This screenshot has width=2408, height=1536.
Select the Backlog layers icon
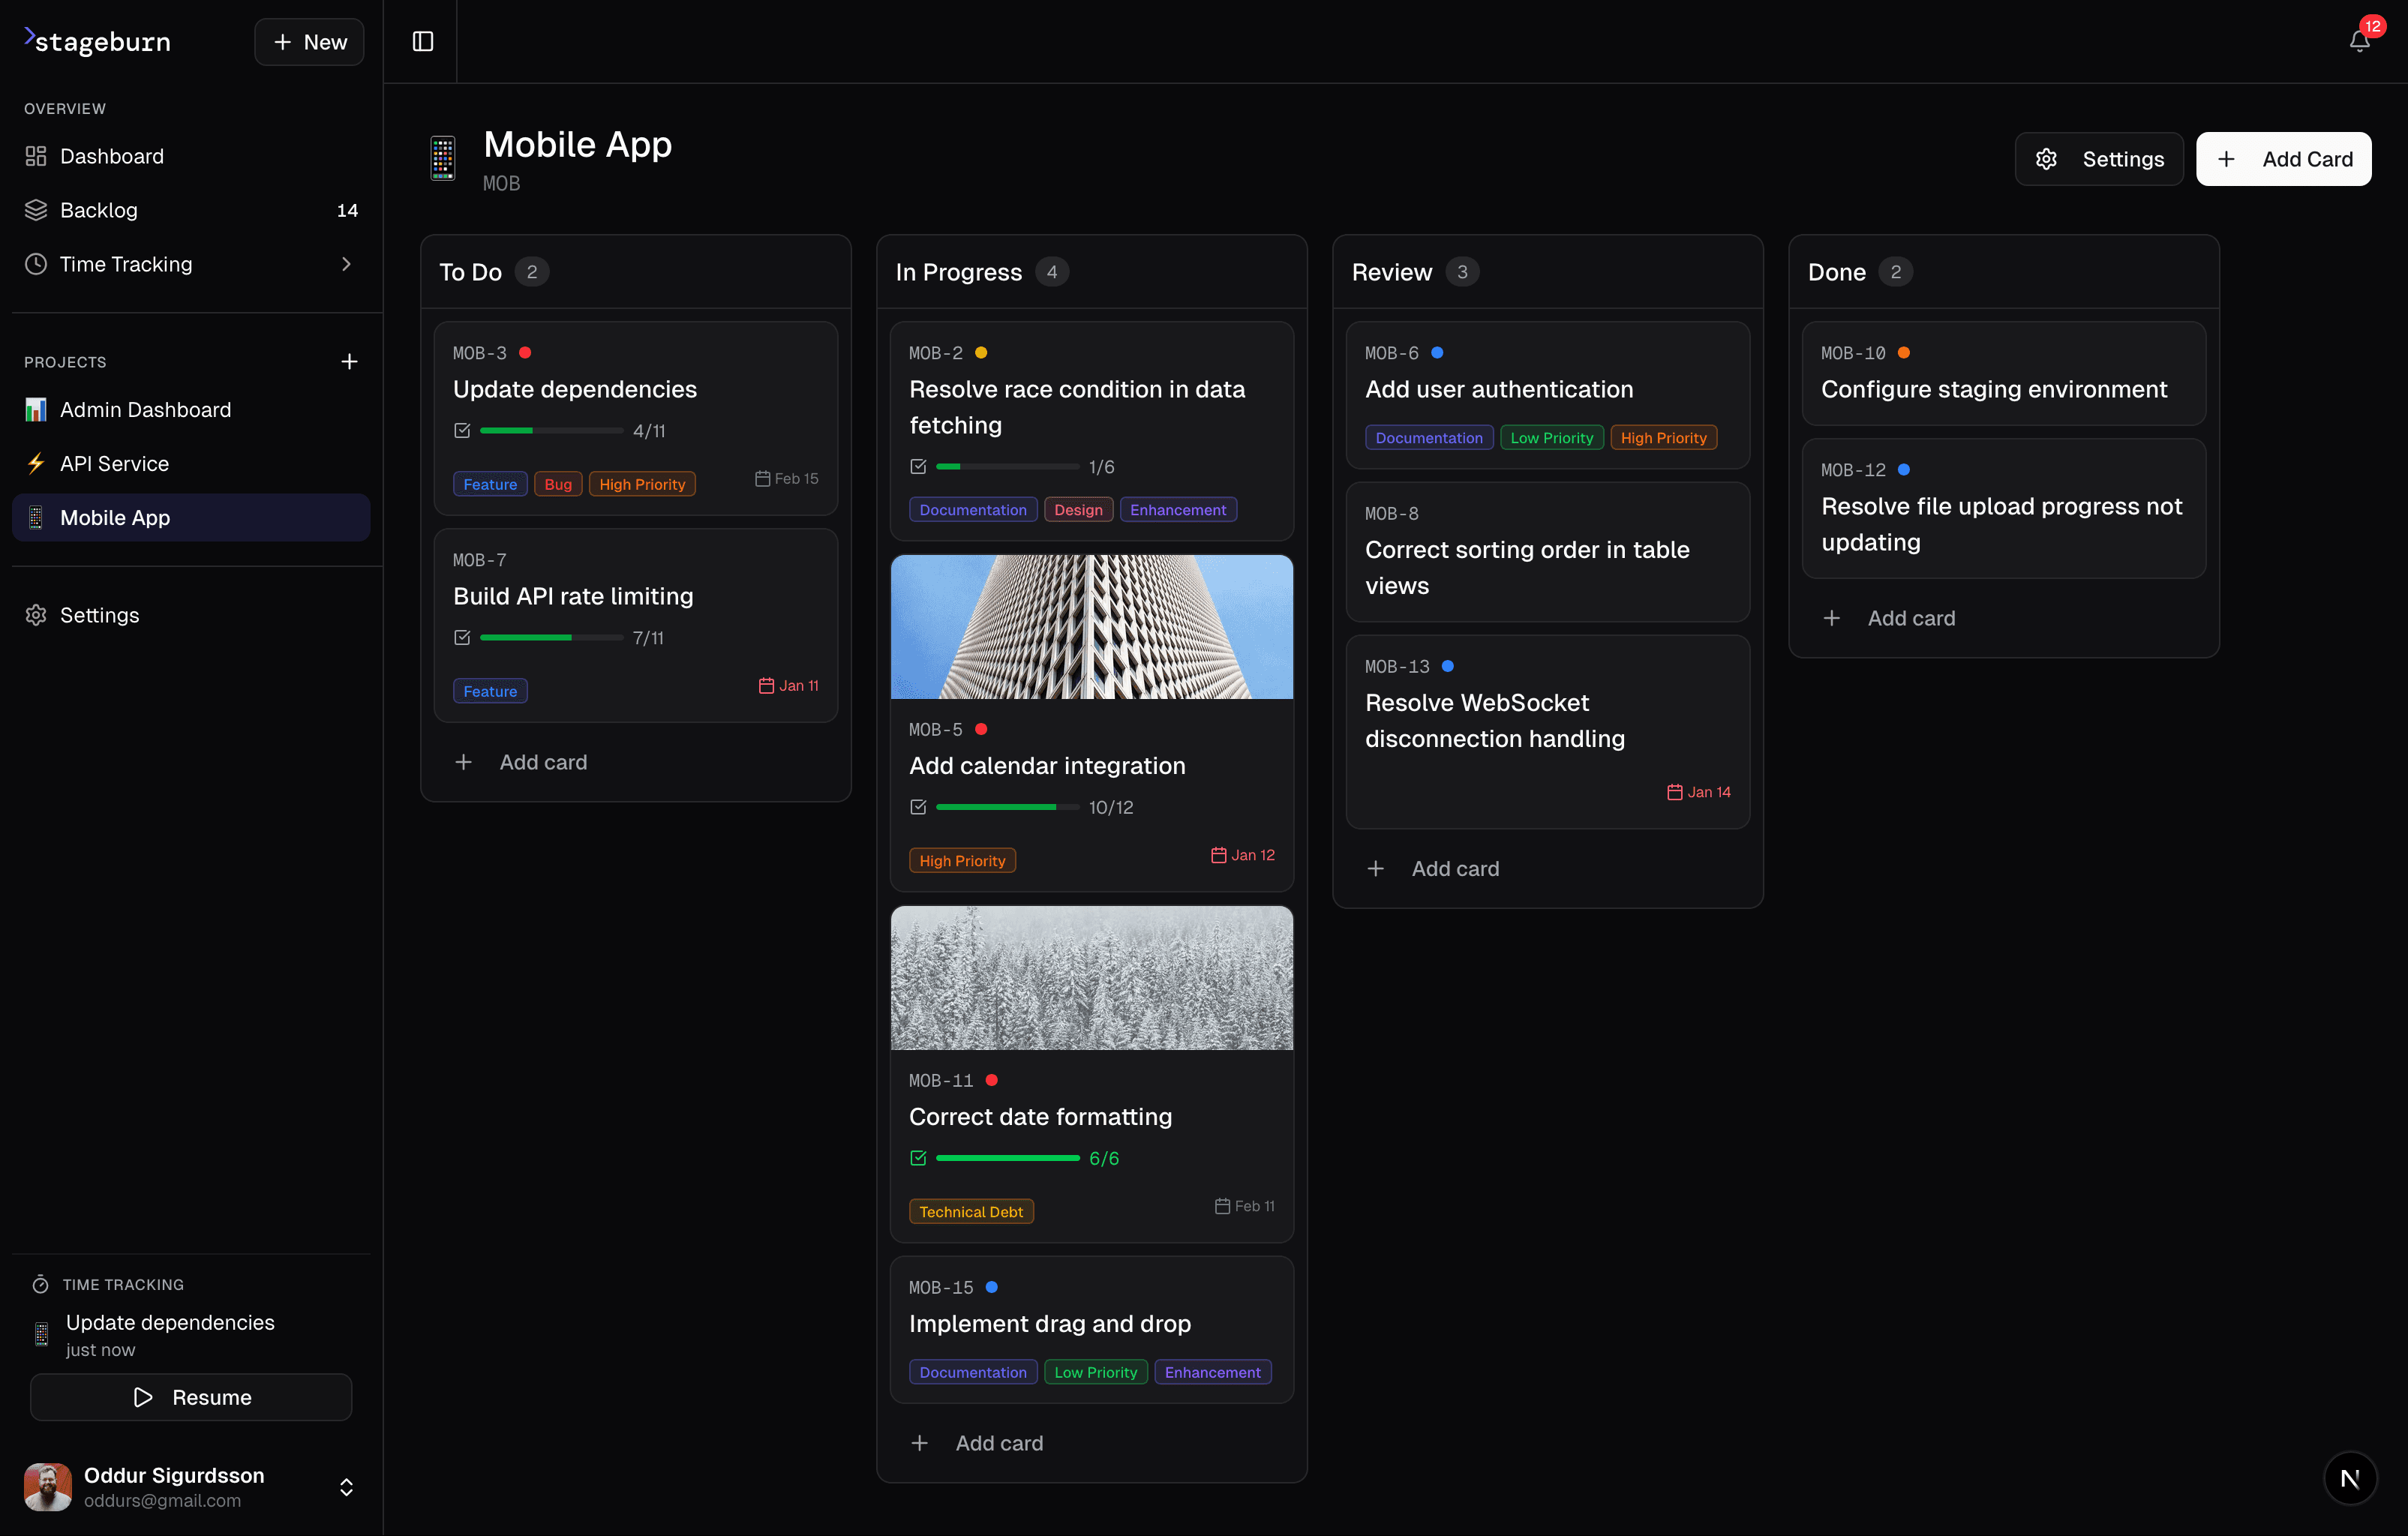pyautogui.click(x=36, y=210)
